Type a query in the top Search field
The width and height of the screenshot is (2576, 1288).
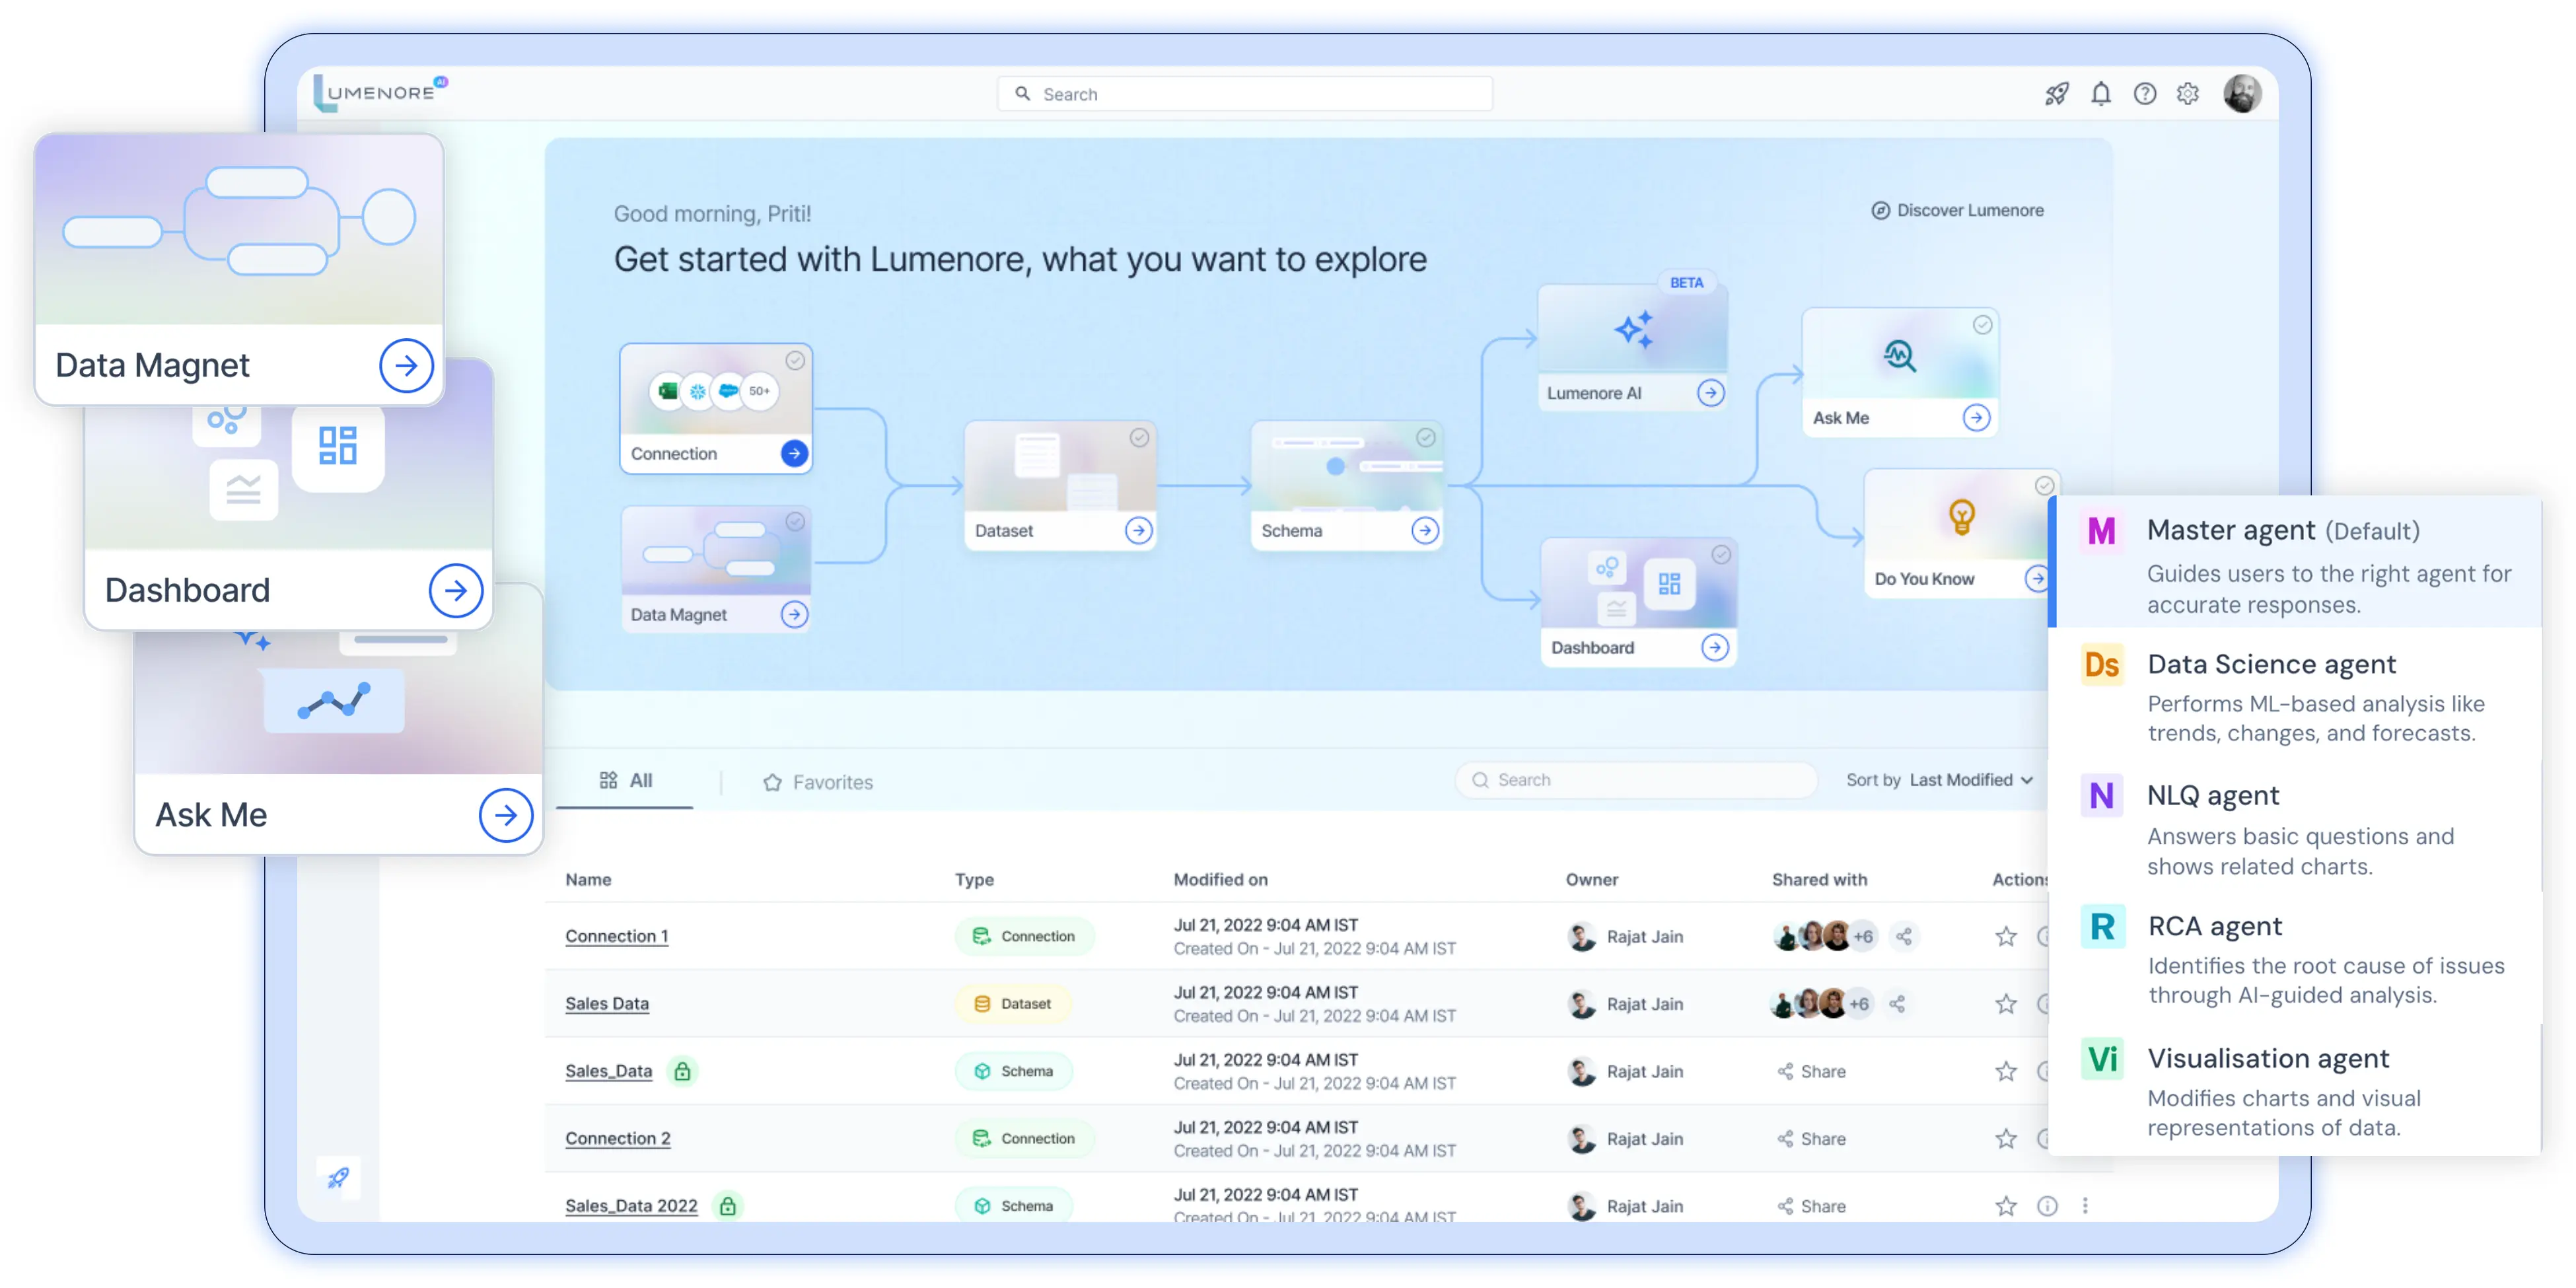[x=1244, y=93]
